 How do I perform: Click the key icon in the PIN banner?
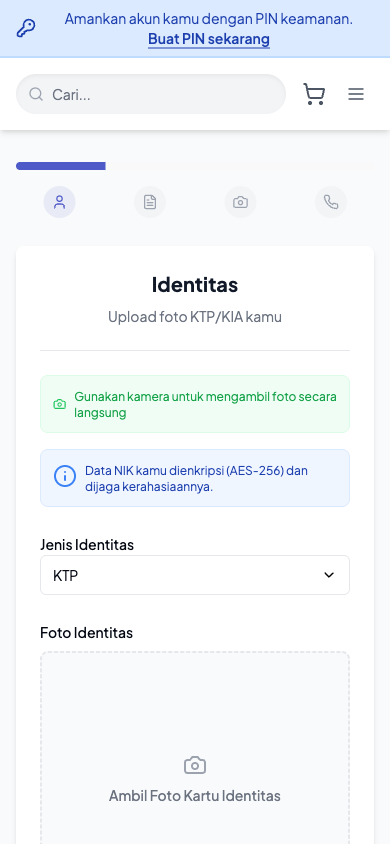[x=26, y=28]
